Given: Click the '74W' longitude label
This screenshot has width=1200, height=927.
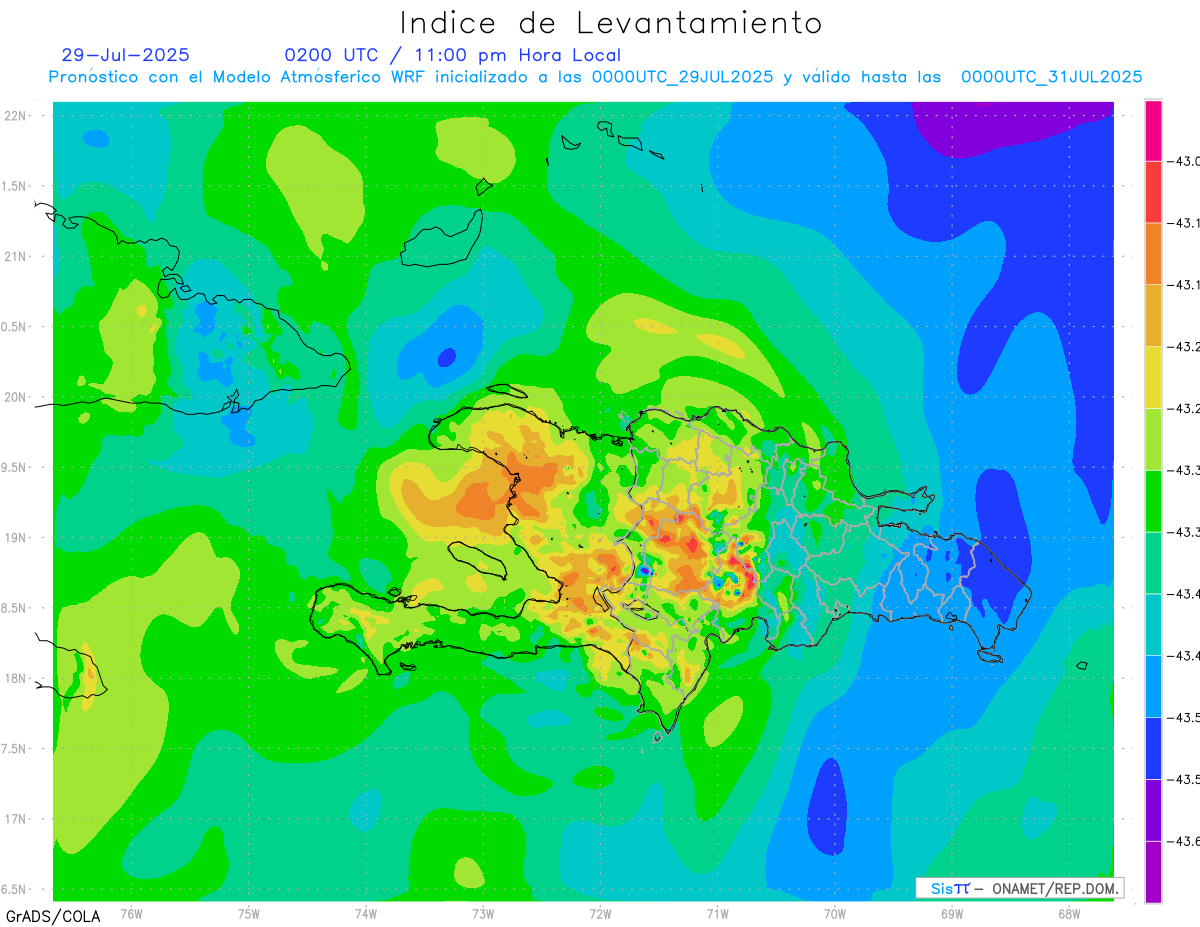Looking at the screenshot, I should click(x=366, y=913).
